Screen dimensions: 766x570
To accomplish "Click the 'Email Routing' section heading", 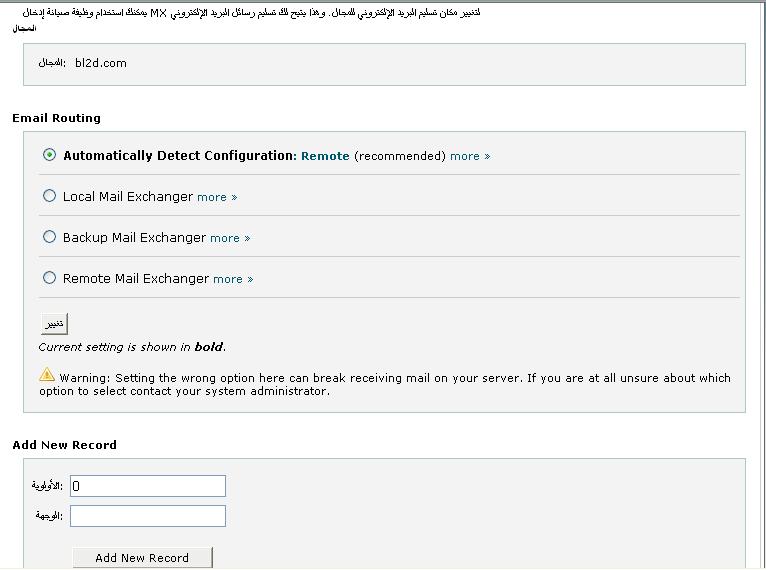I will pyautogui.click(x=57, y=118).
